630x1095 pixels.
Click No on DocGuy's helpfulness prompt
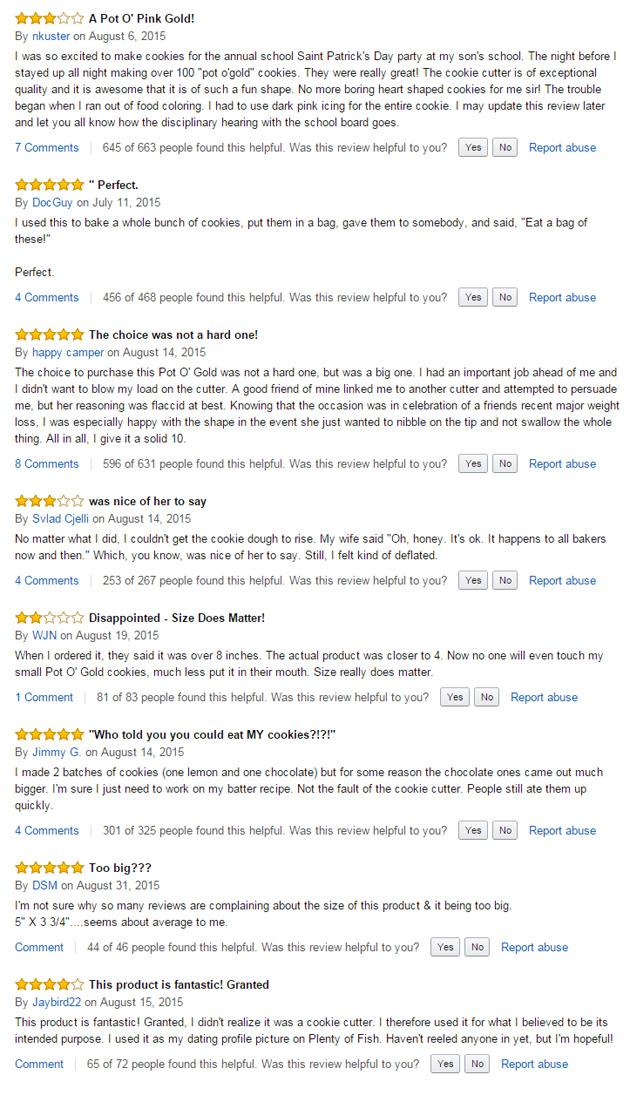coord(505,297)
